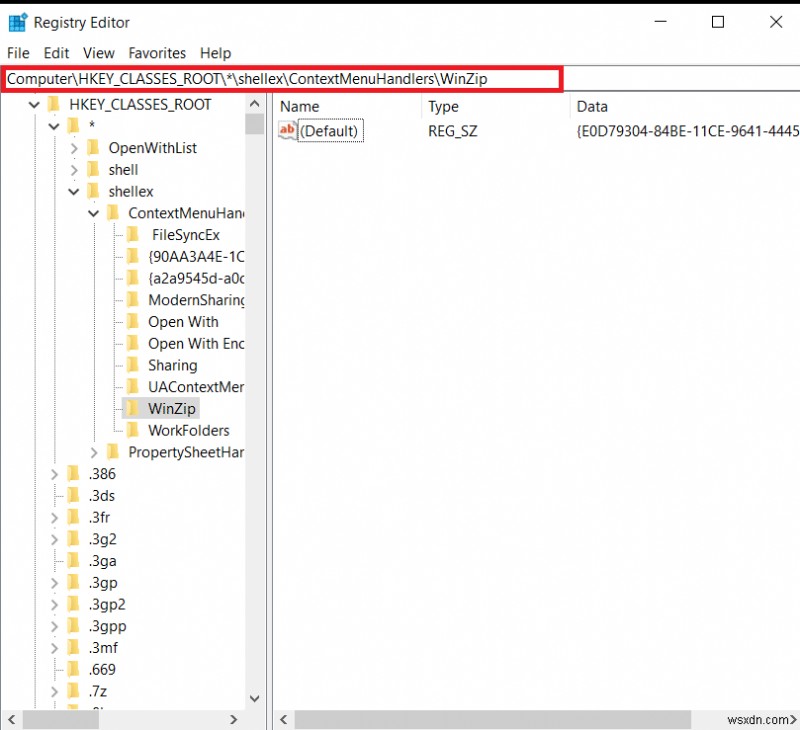Click the tree pane vertical scrollbar thumb
The image size is (800, 730).
255,124
